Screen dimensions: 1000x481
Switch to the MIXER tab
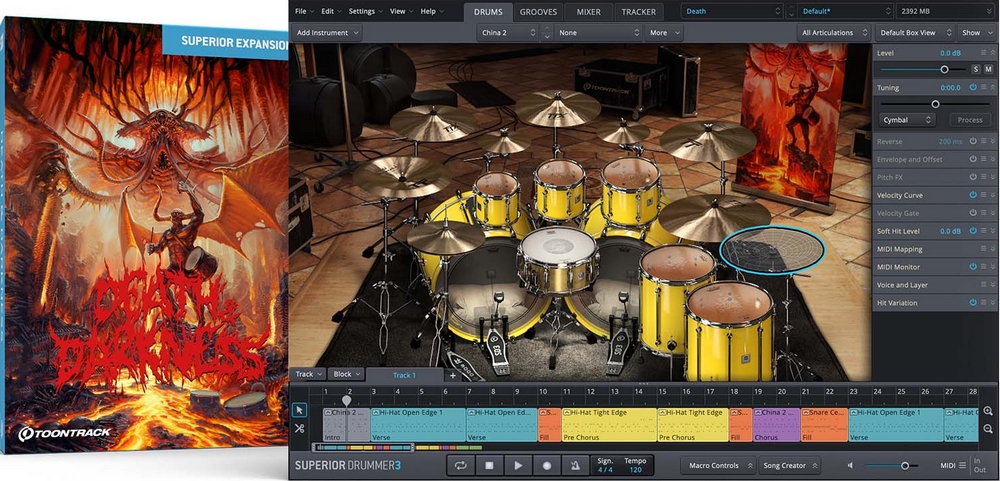click(x=588, y=11)
